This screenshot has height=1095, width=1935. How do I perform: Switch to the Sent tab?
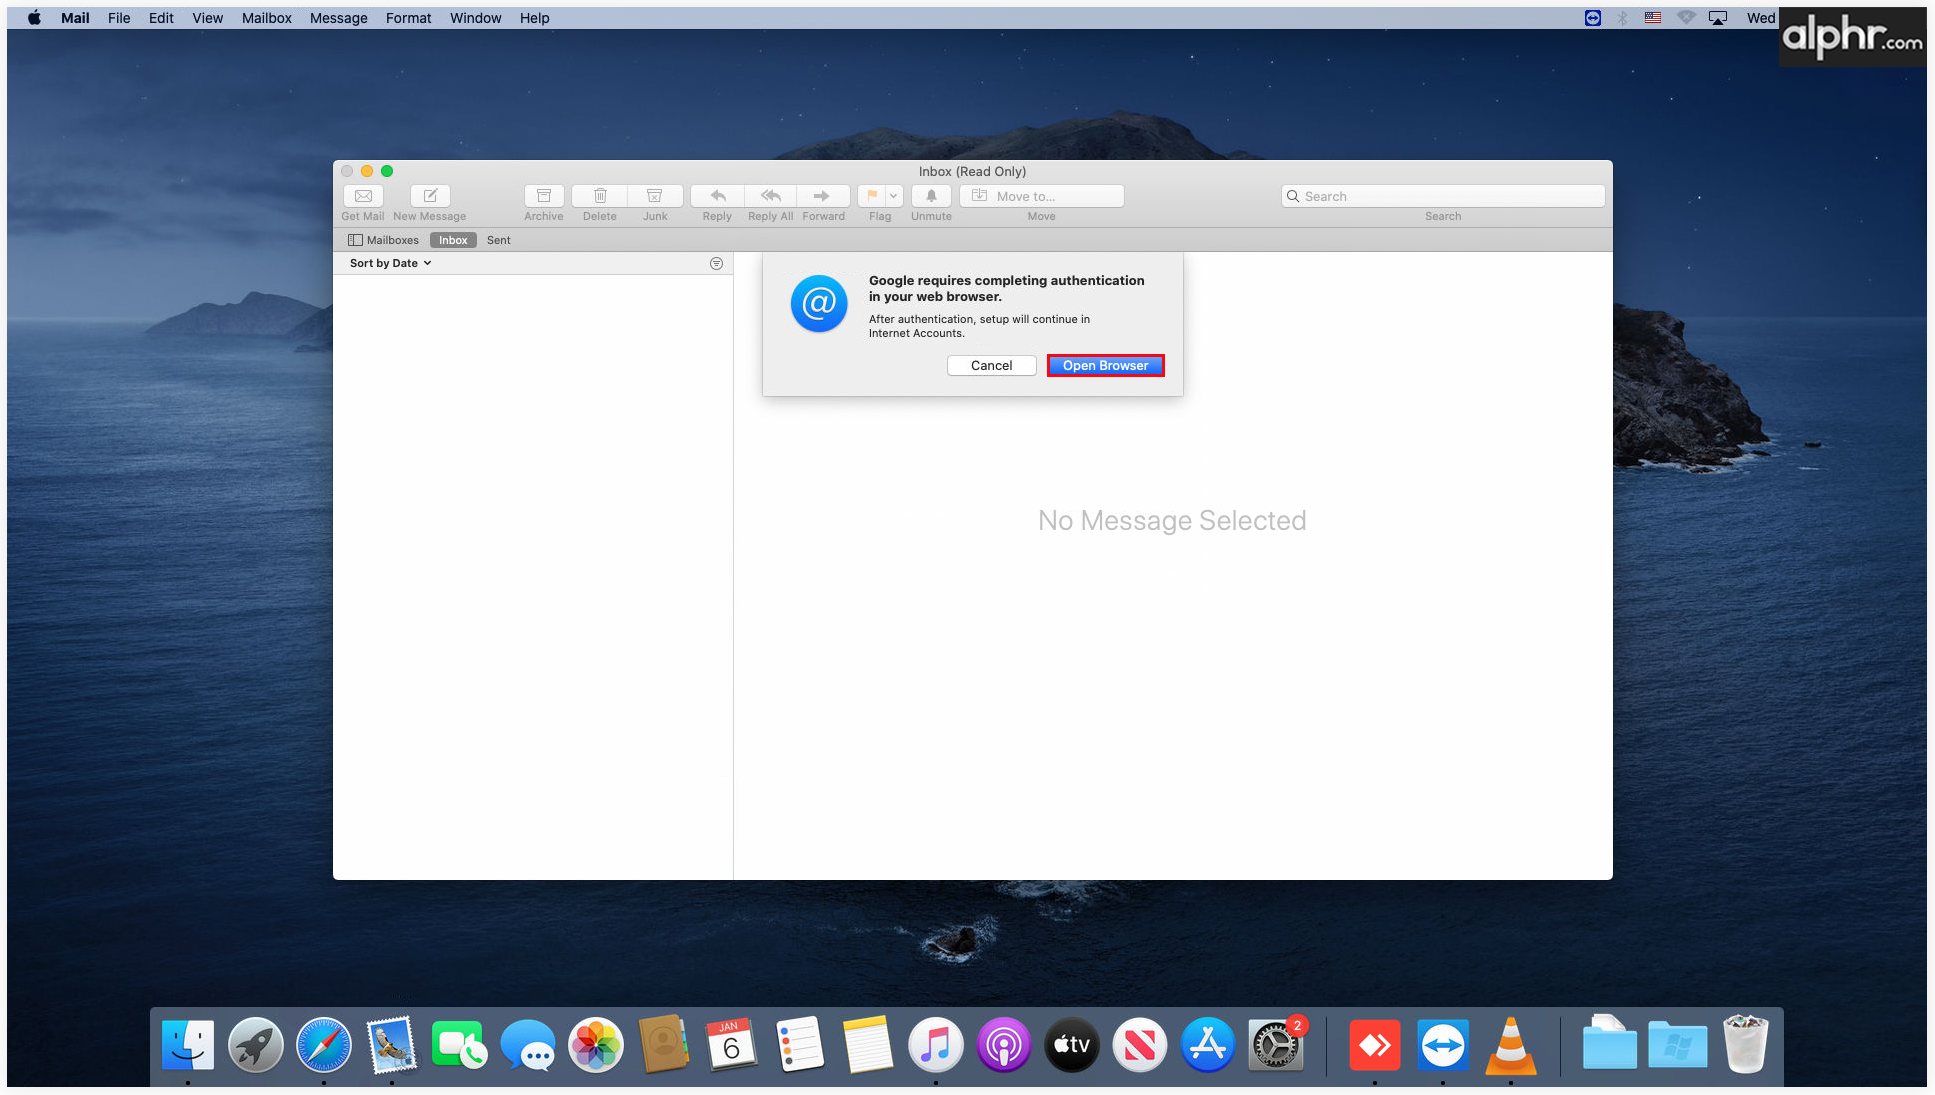click(x=498, y=240)
